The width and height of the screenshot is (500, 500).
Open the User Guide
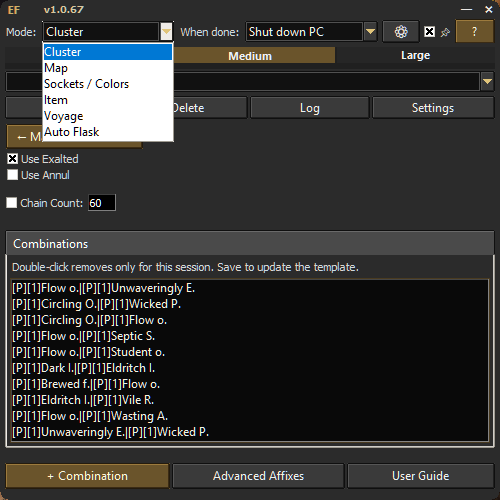coord(421,476)
